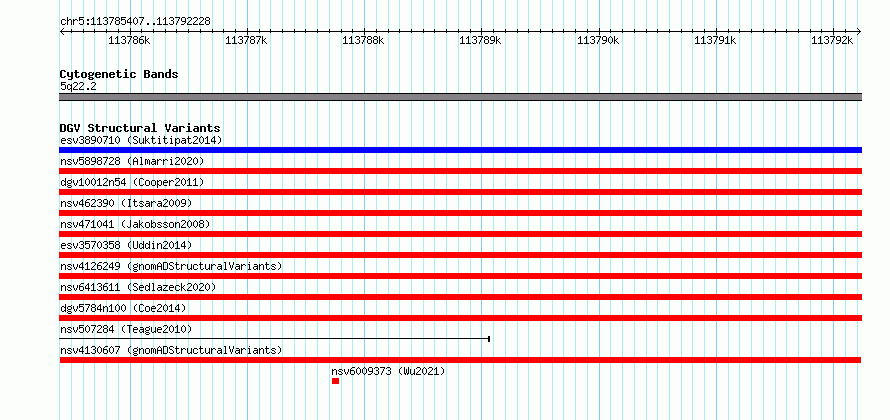This screenshot has width=890, height=420.
Task: Click the 5q22.2 band label
Action: pyautogui.click(x=76, y=86)
